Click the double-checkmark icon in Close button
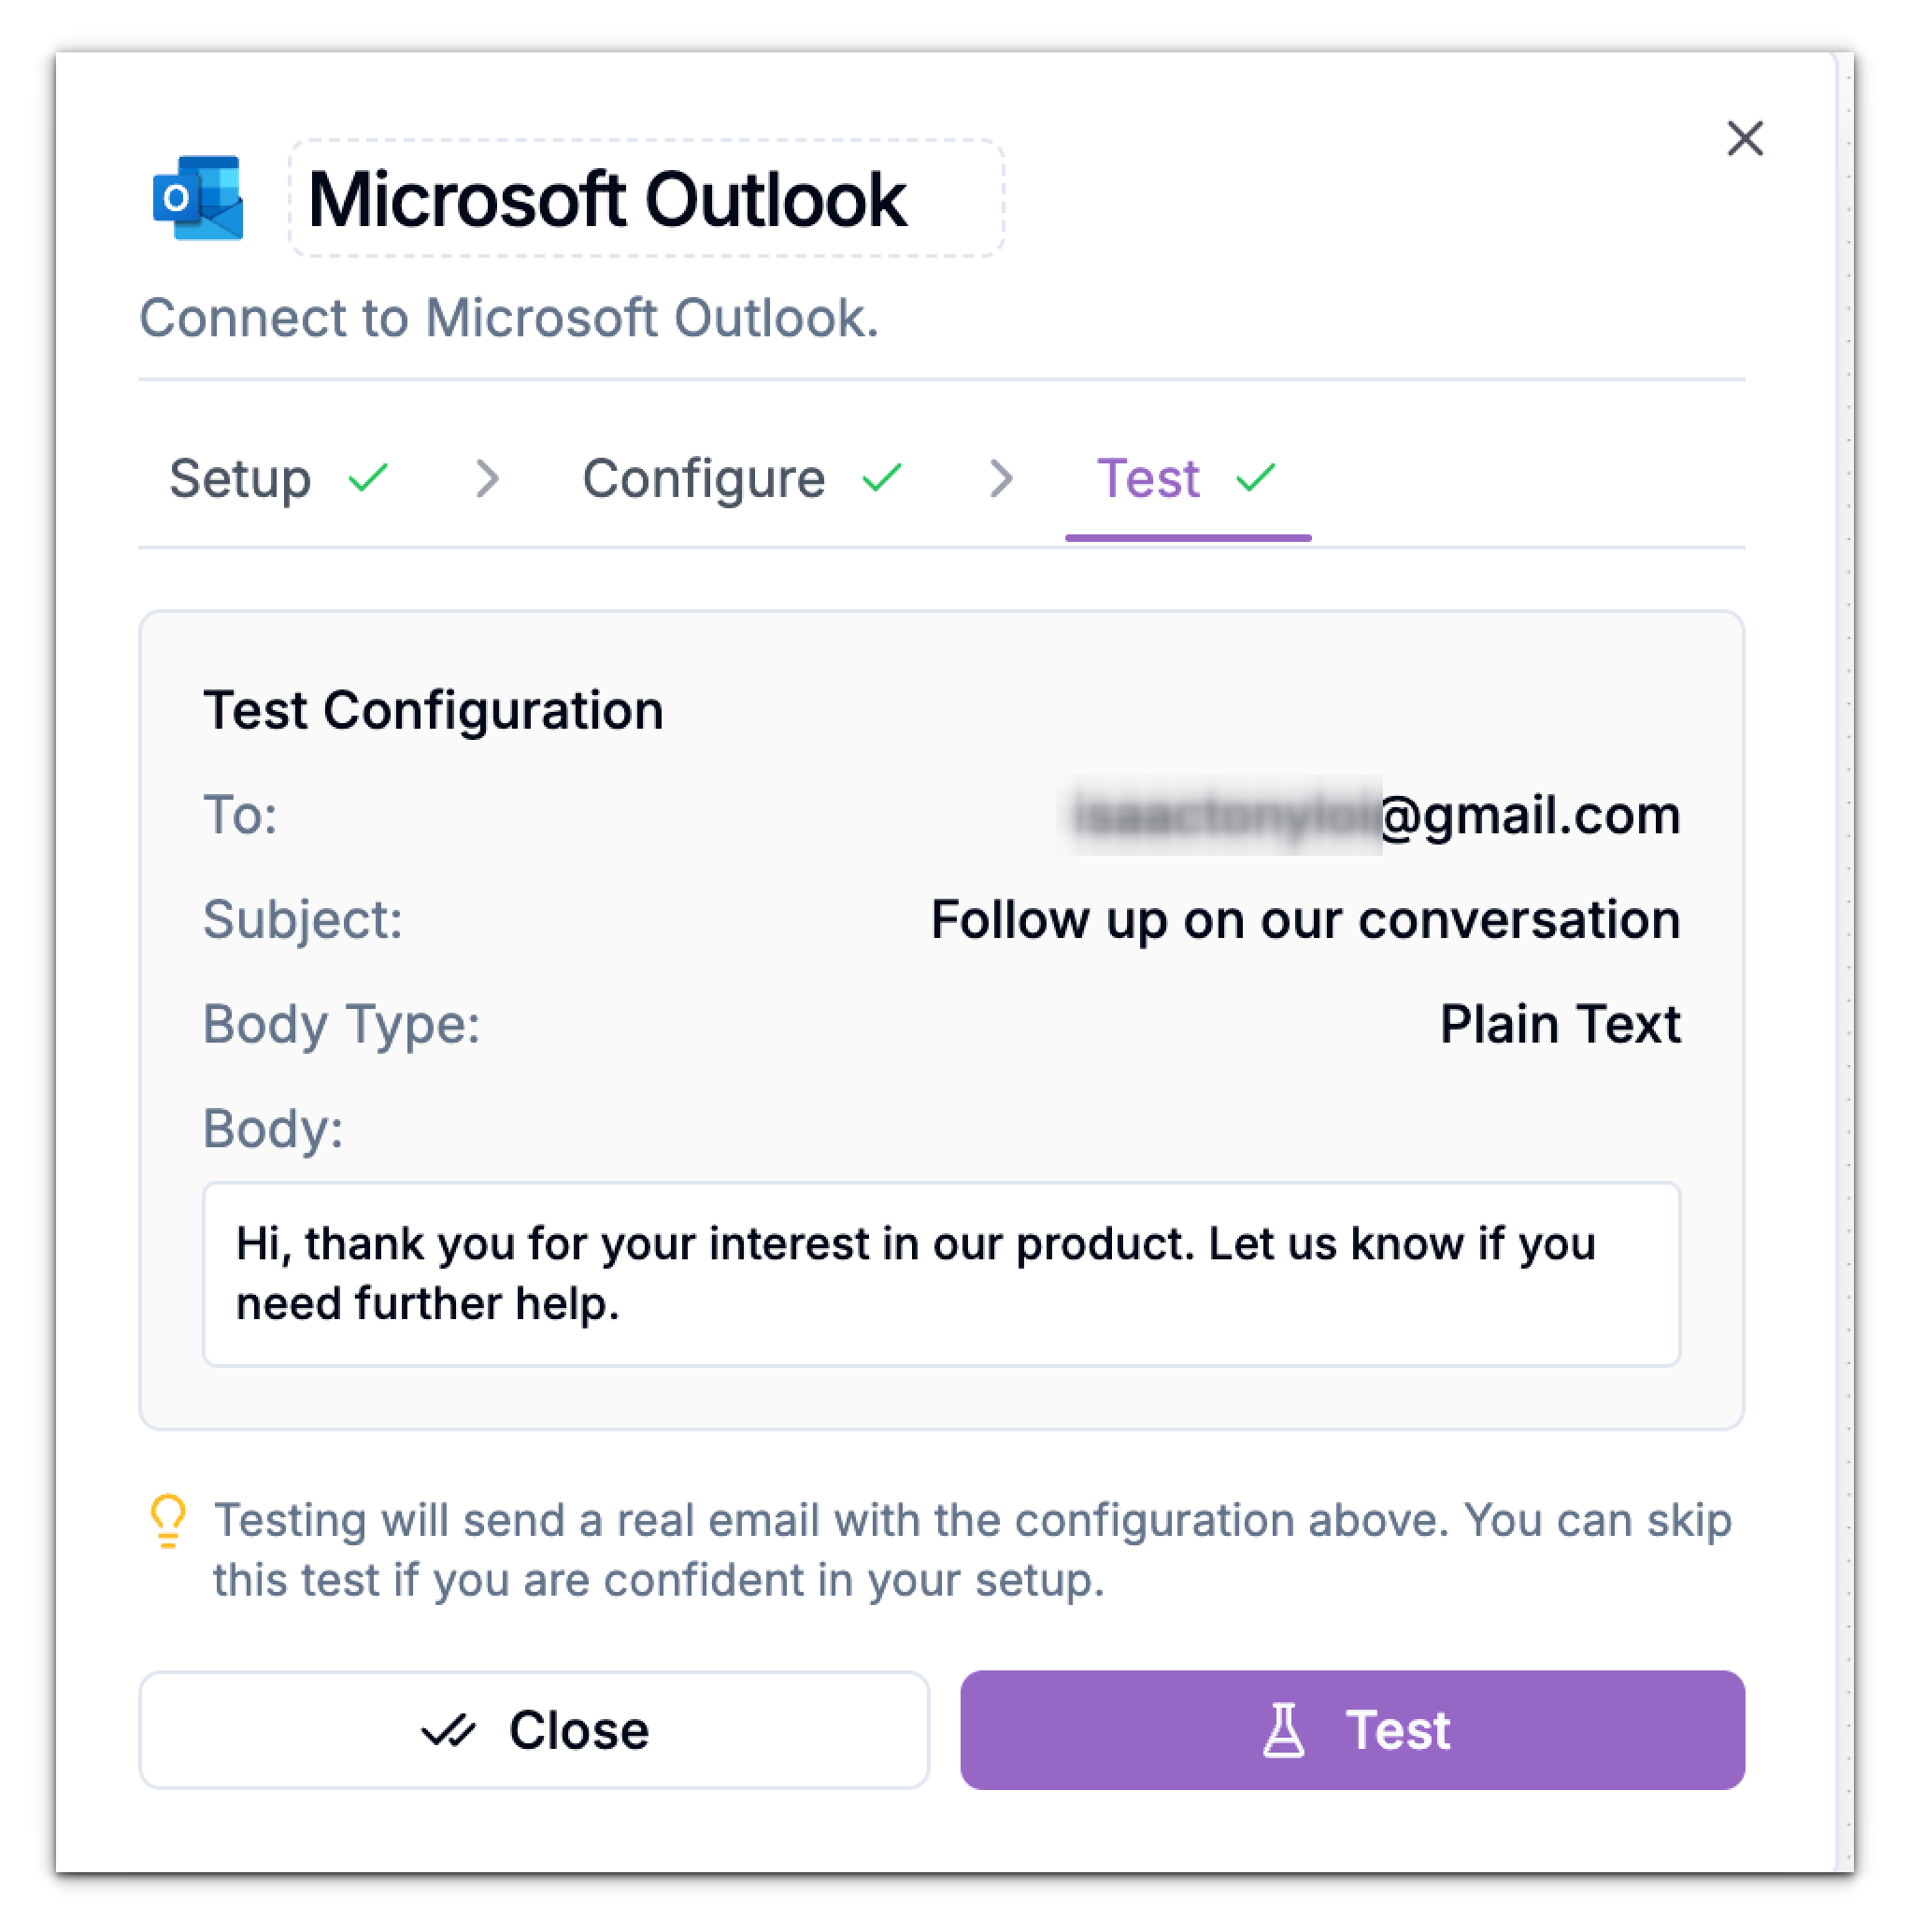 click(x=451, y=1729)
